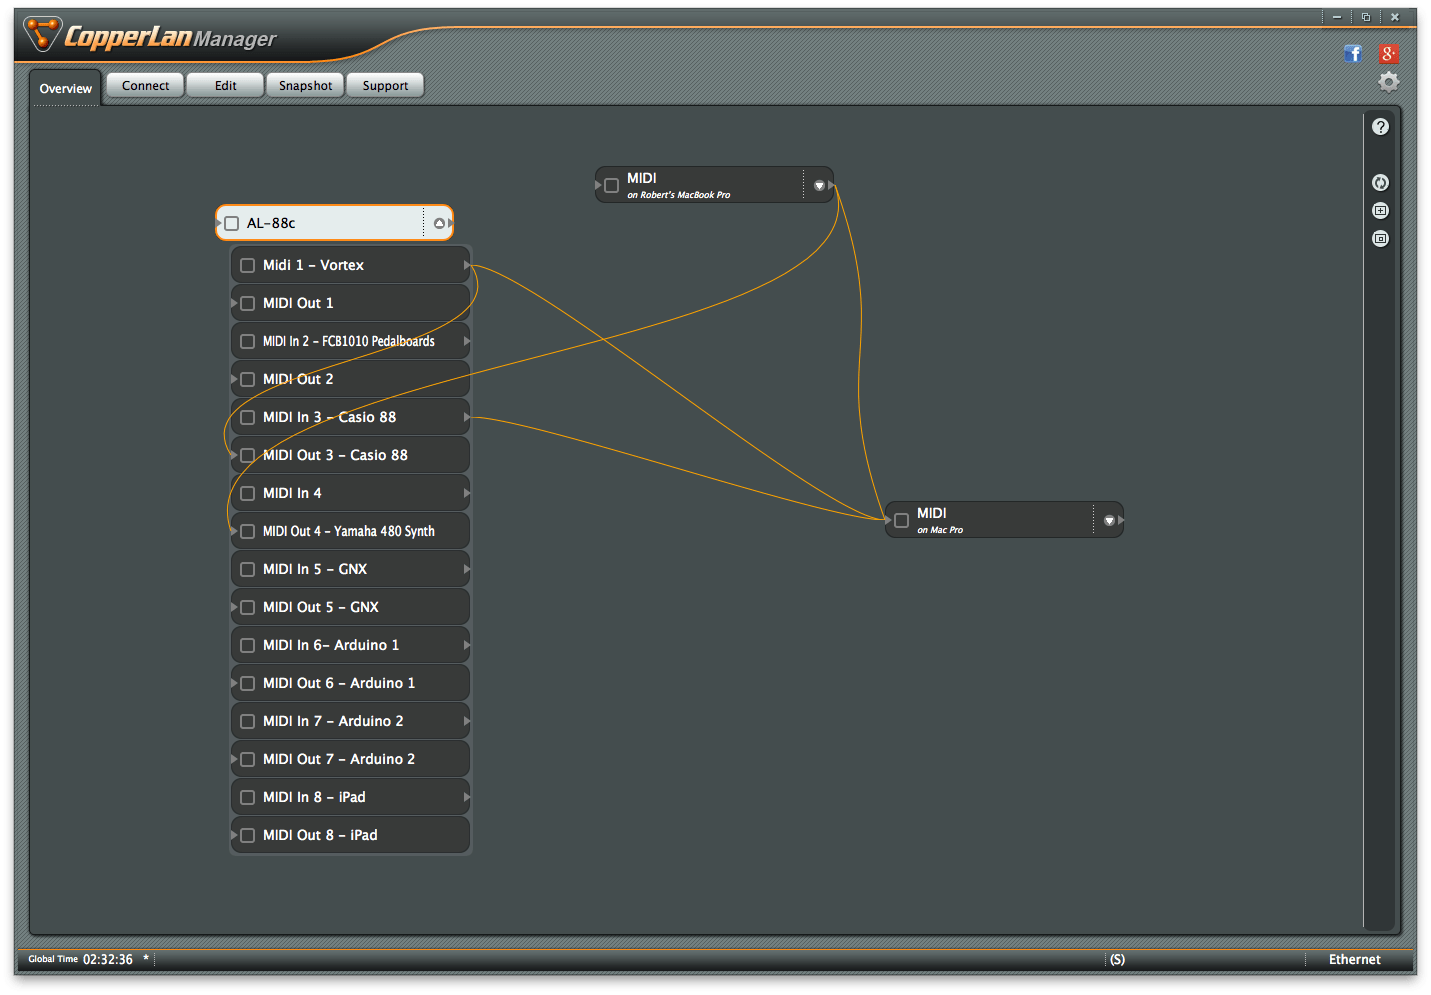Expand the MIDI on Mac Pro node
The height and width of the screenshot is (995, 1431).
pos(1109,521)
